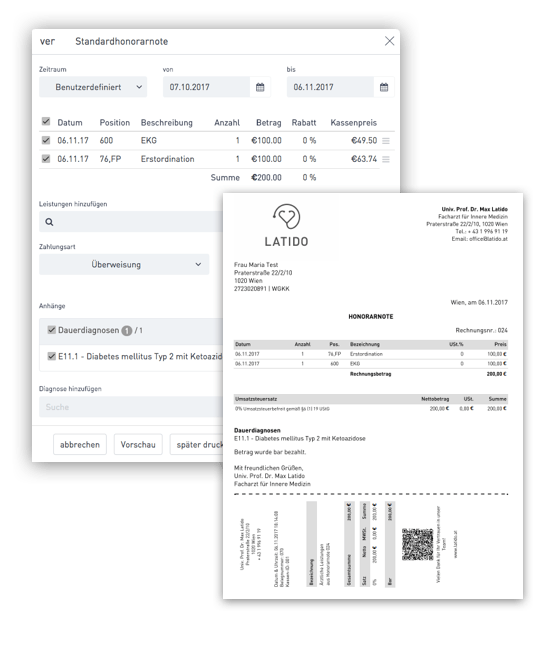Click the abbrechen button
Viewport: 560px width, 646px height.
80,445
